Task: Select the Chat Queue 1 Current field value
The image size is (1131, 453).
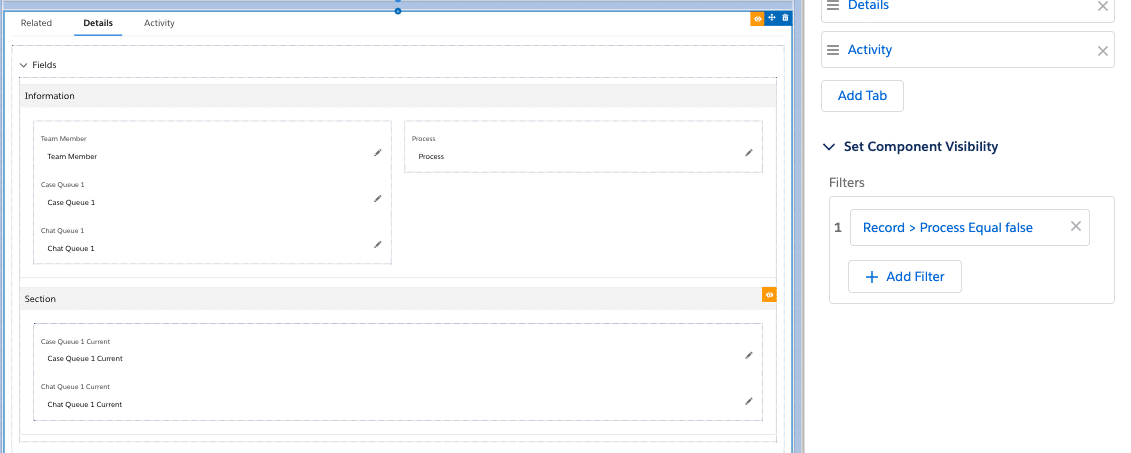Action: pyautogui.click(x=85, y=405)
